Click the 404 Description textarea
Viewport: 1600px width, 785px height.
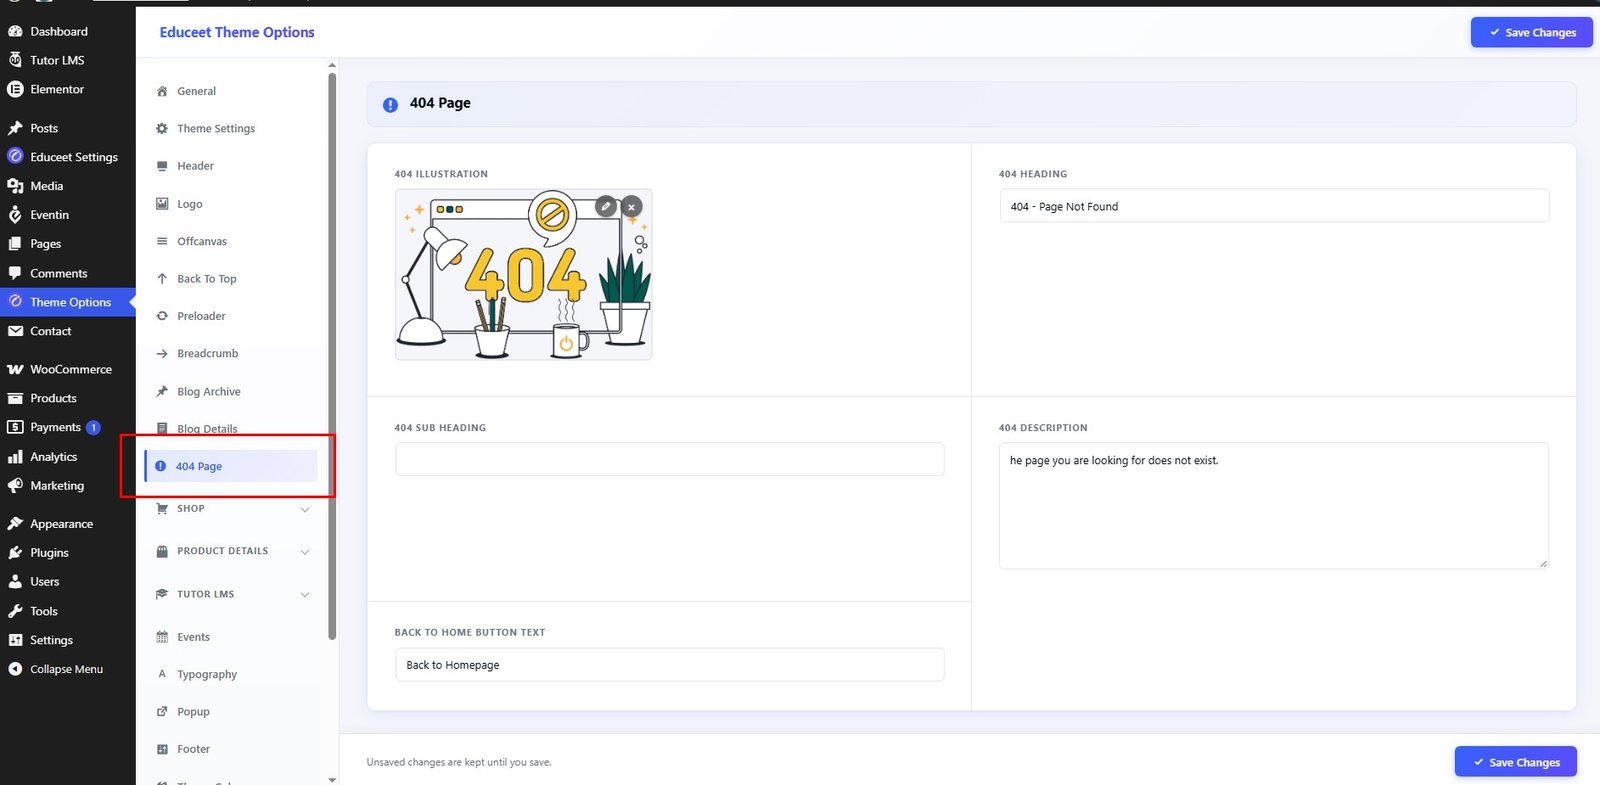tap(1273, 506)
